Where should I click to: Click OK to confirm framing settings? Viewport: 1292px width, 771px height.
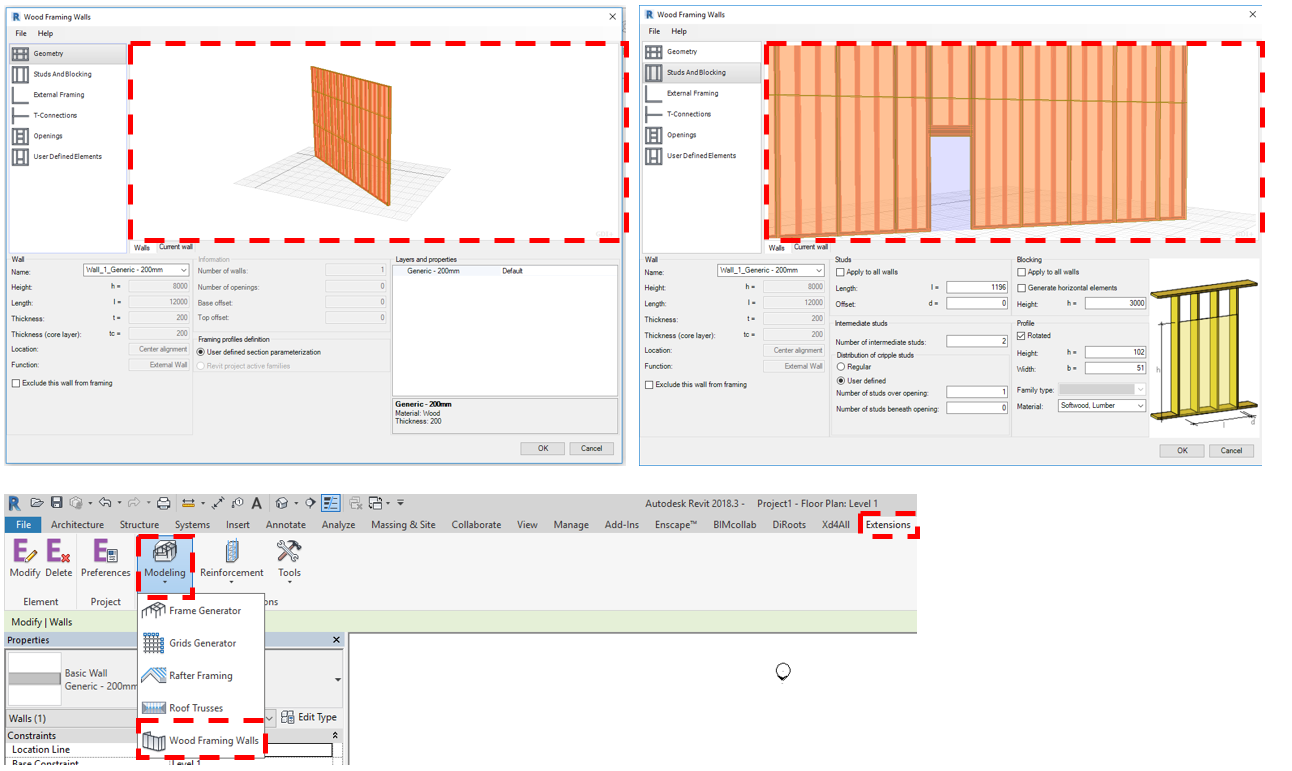(1181, 450)
